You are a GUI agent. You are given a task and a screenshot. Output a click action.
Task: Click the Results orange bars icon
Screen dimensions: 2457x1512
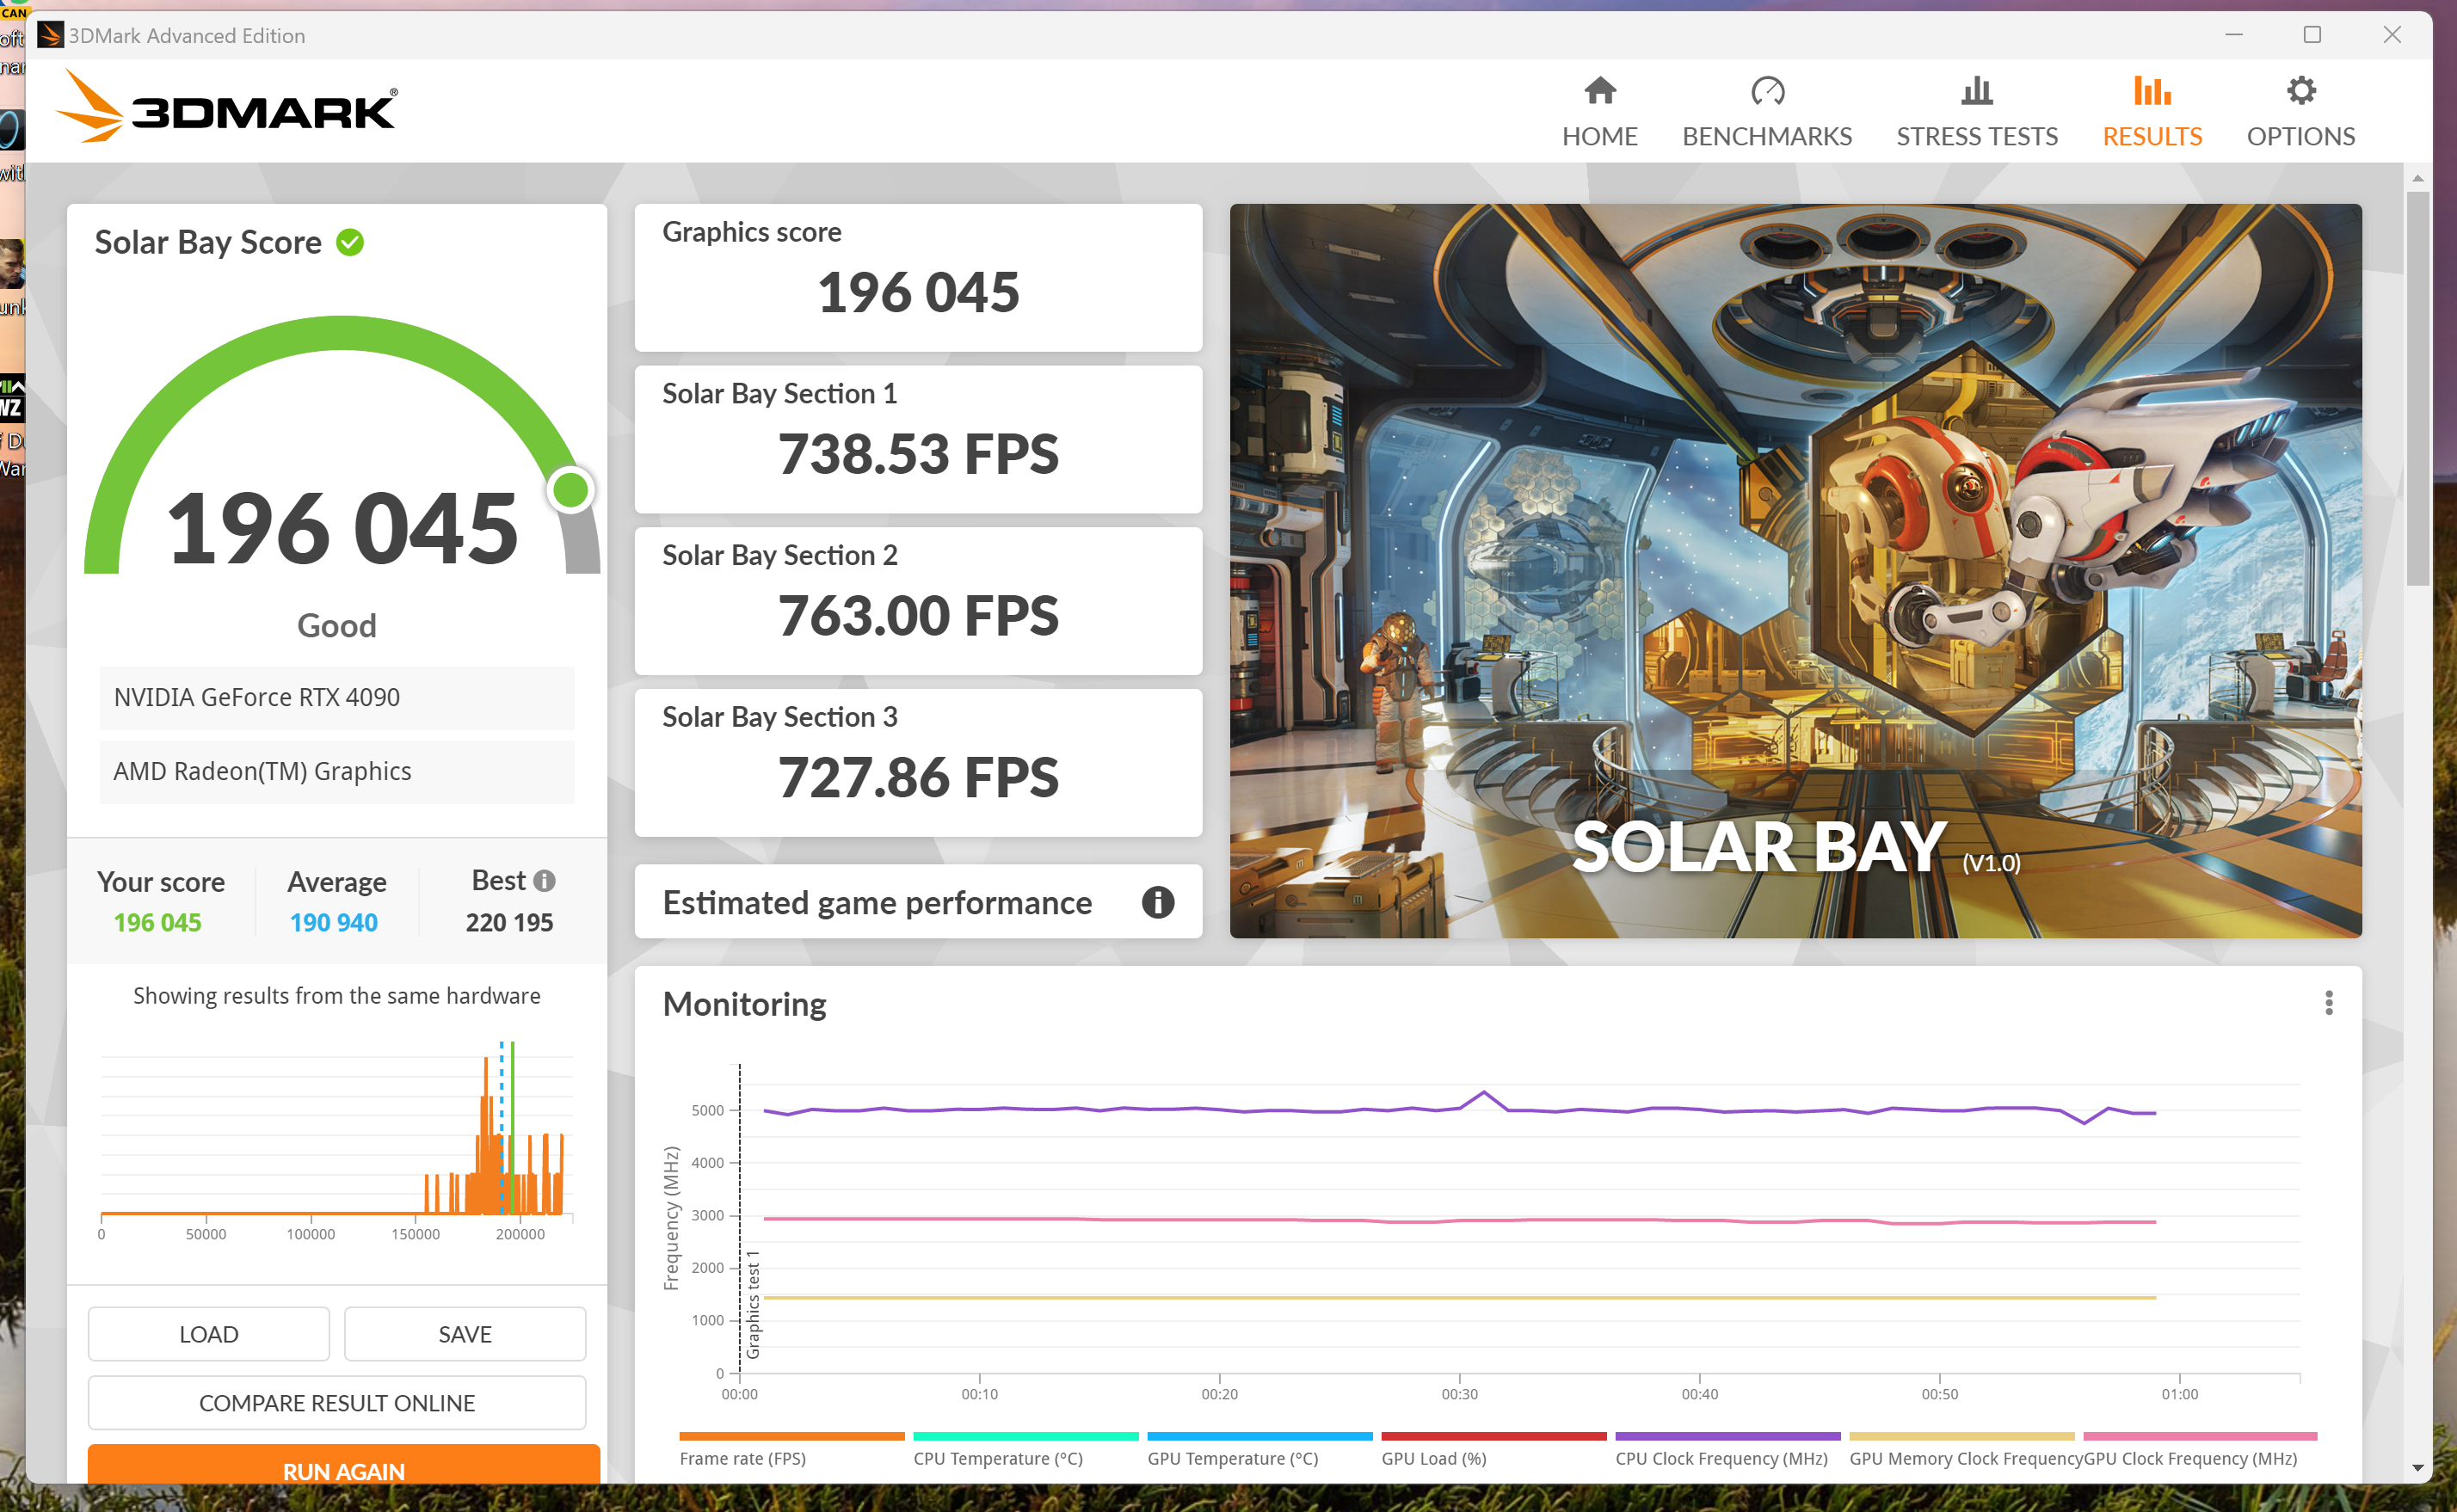coord(2151,91)
